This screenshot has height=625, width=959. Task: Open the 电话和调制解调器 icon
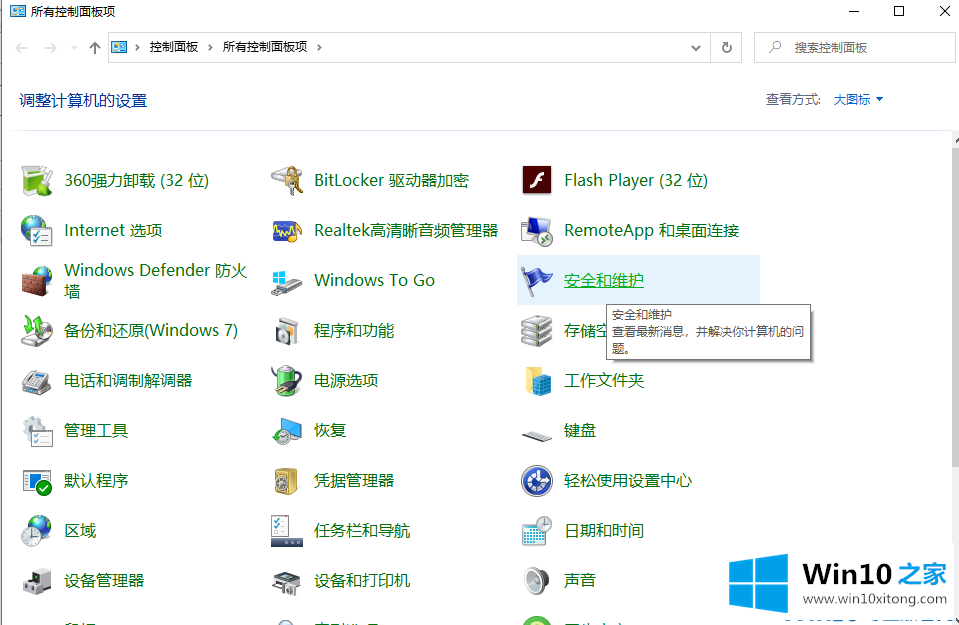tap(37, 381)
